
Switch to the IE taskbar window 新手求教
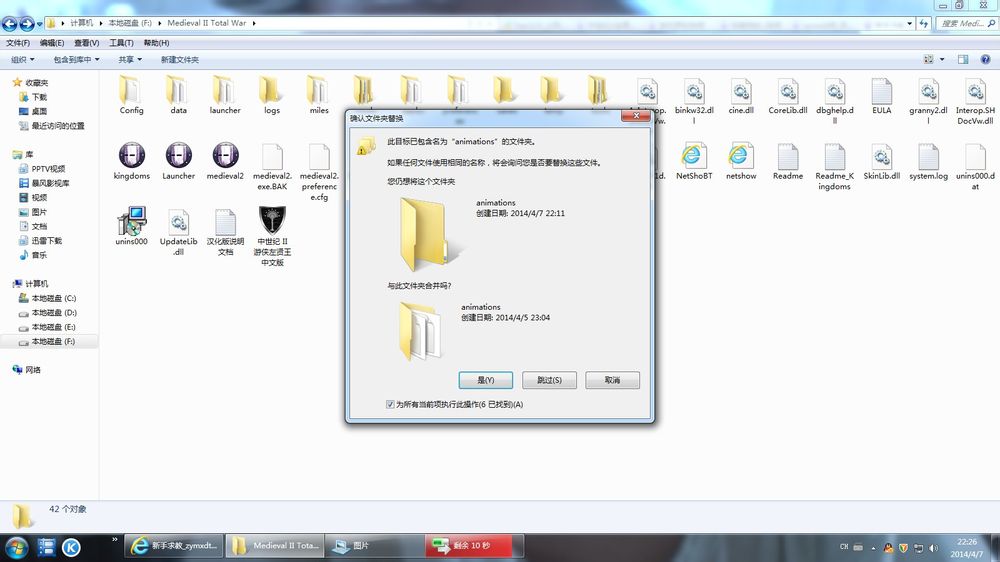(x=173, y=546)
